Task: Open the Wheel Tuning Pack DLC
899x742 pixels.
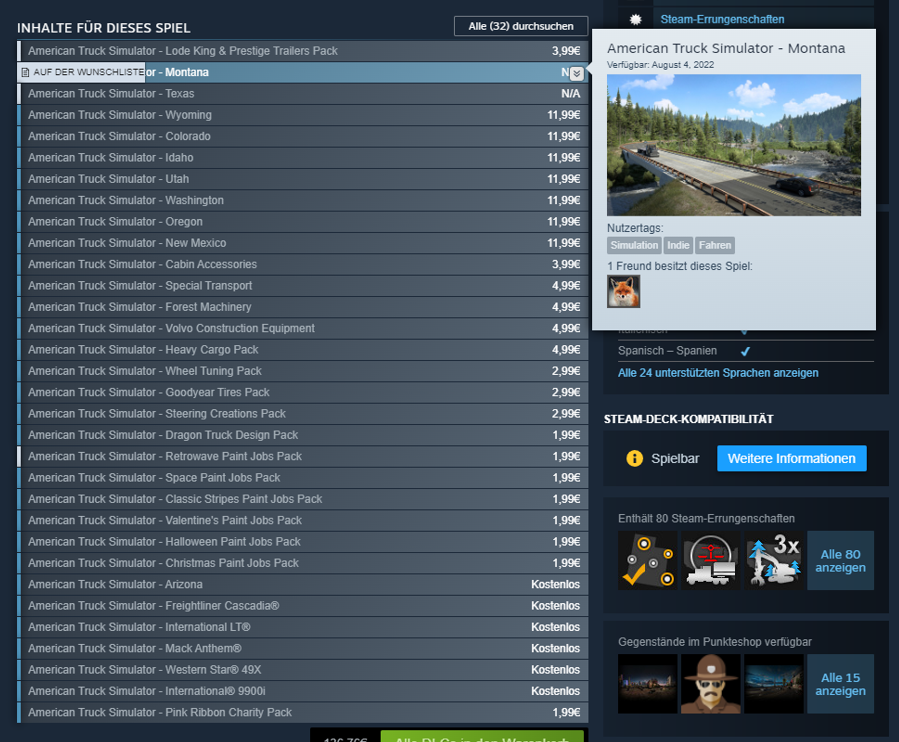Action: click(303, 371)
